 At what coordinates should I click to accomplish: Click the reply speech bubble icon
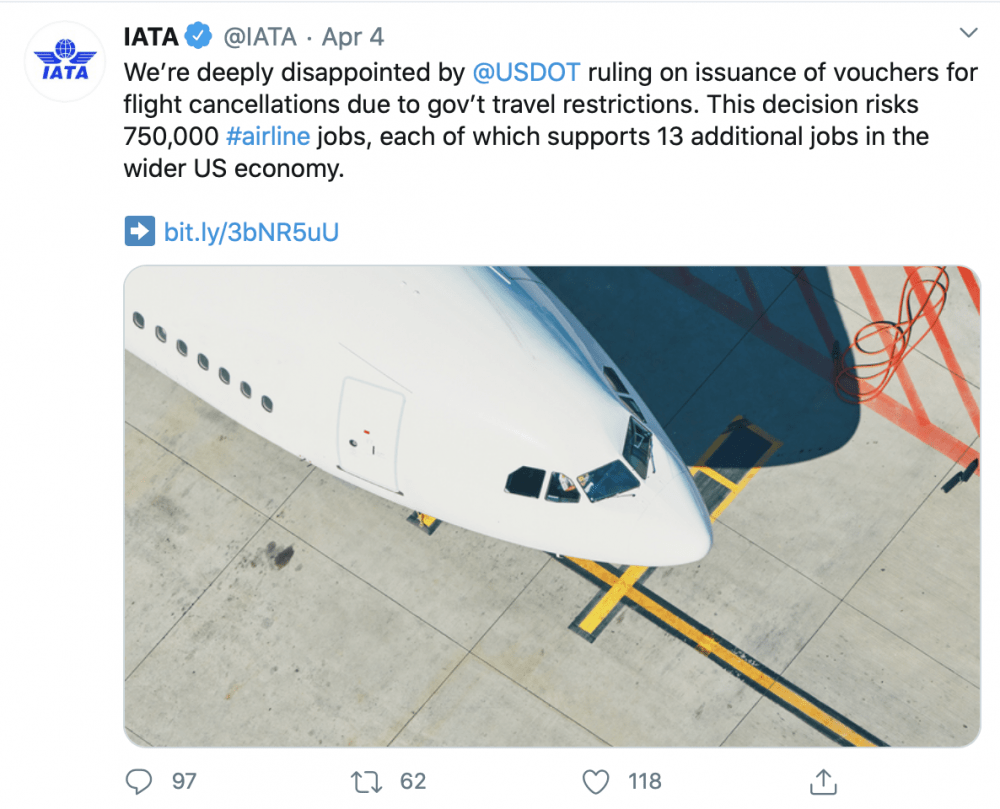point(138,781)
